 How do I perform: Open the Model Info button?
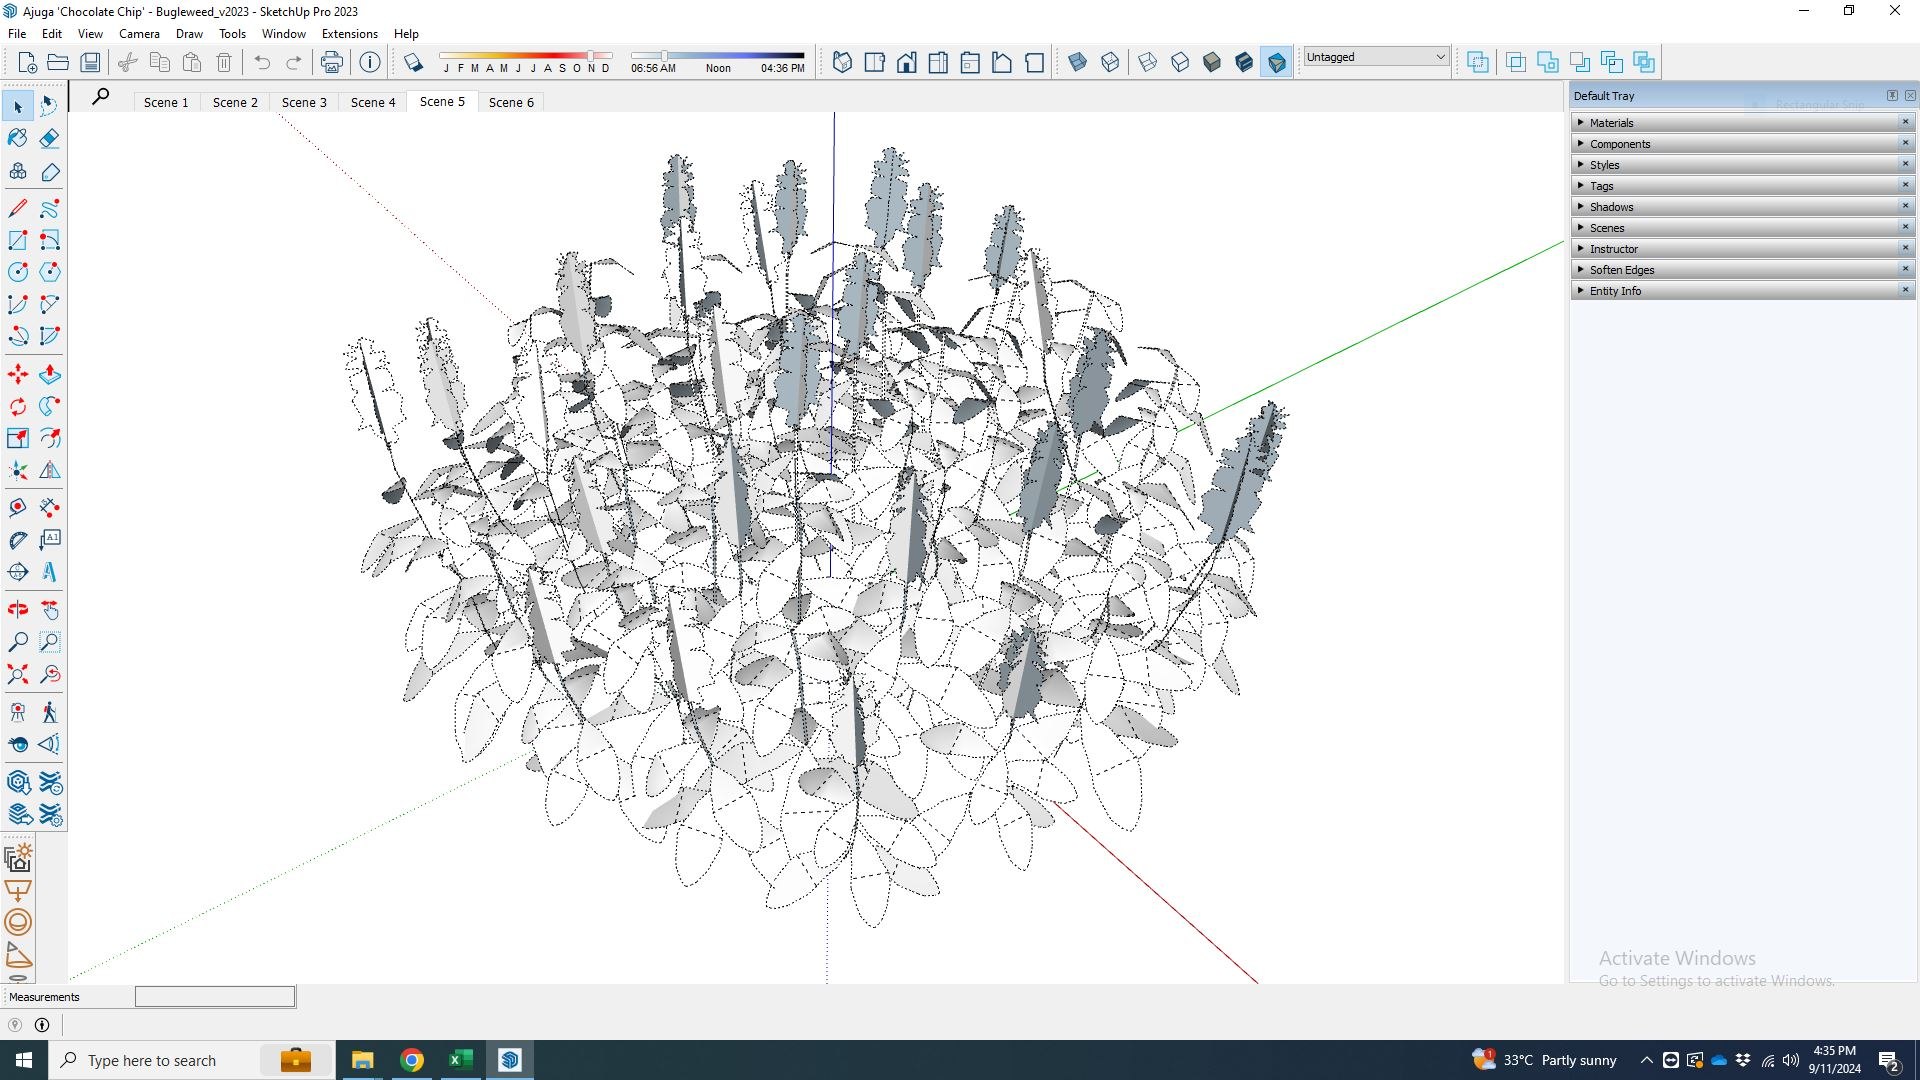(370, 62)
